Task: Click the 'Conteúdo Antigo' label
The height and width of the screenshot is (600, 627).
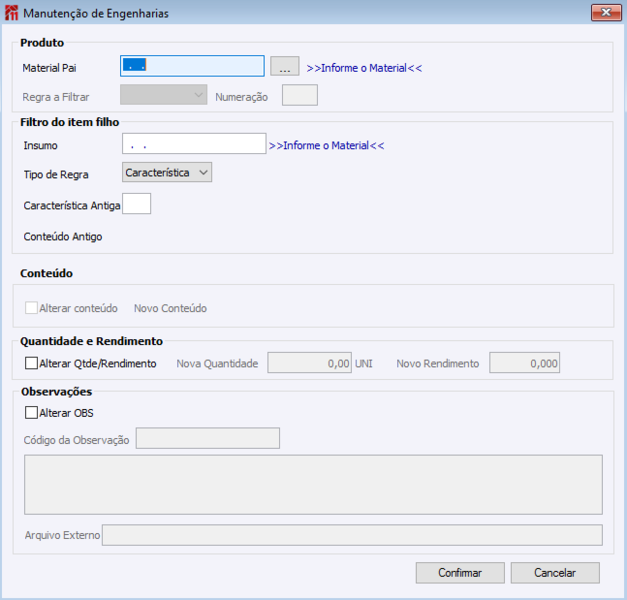Action: pyautogui.click(x=63, y=237)
